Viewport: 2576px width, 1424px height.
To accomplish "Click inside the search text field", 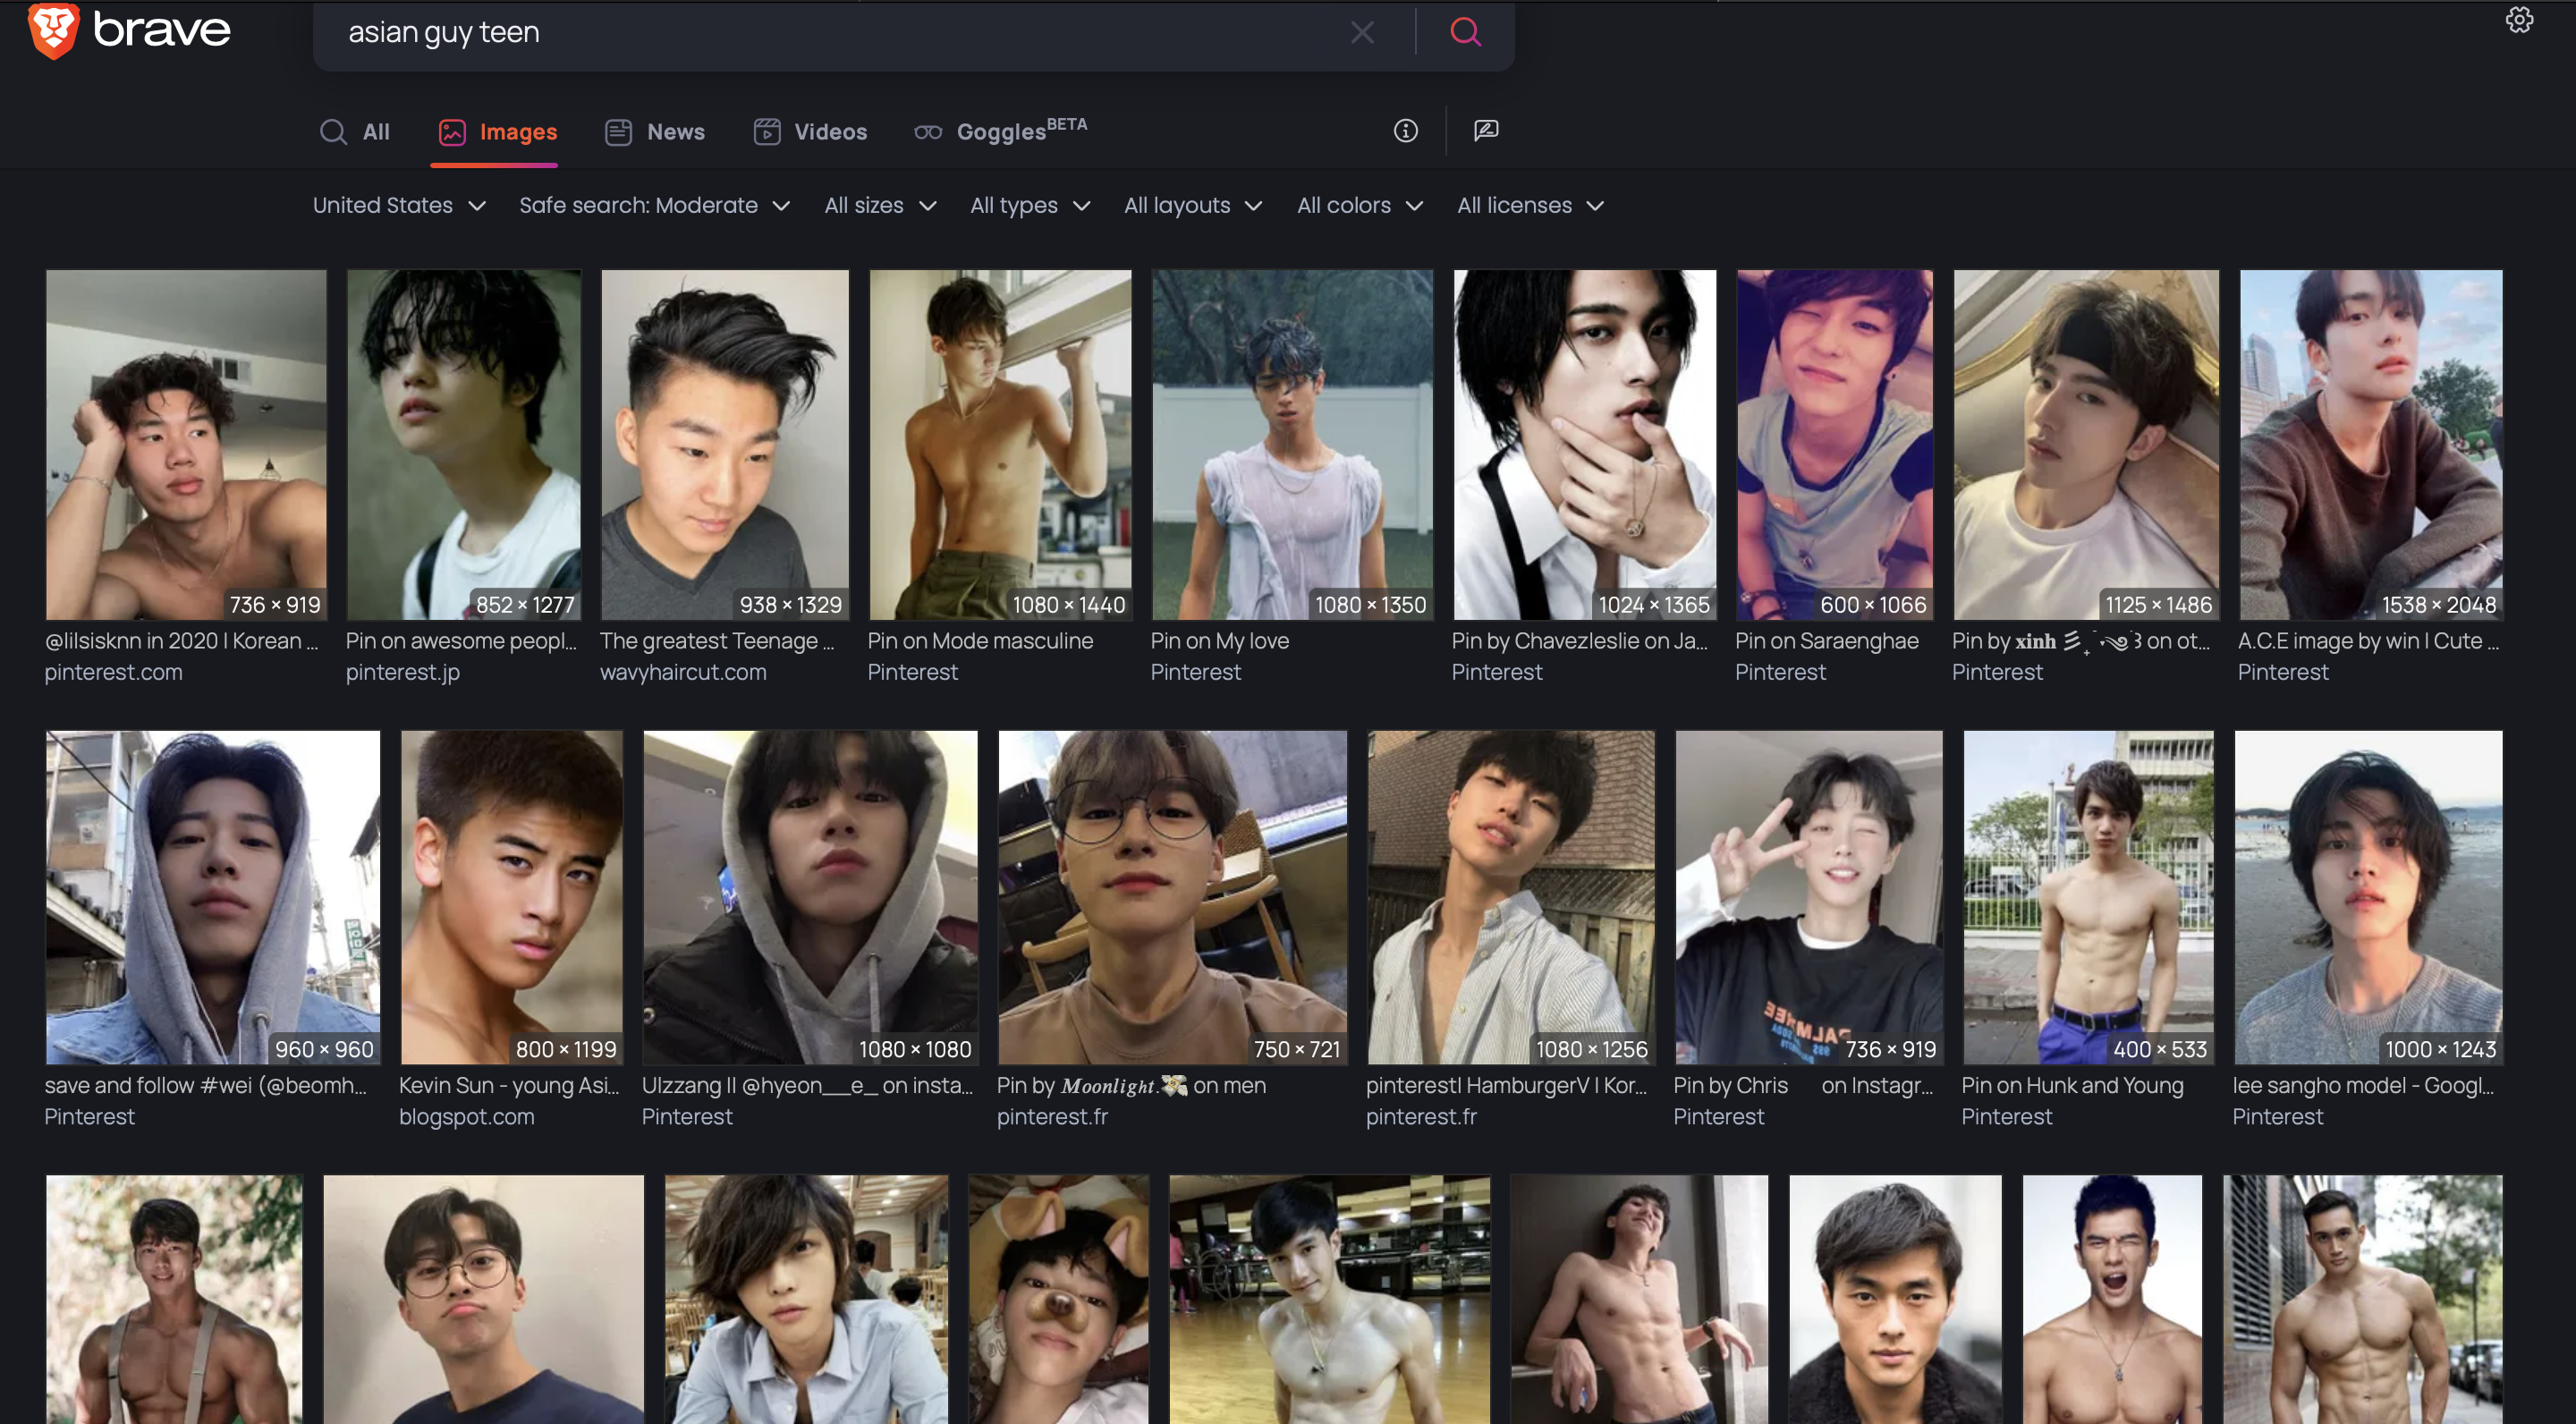I will [x=840, y=32].
